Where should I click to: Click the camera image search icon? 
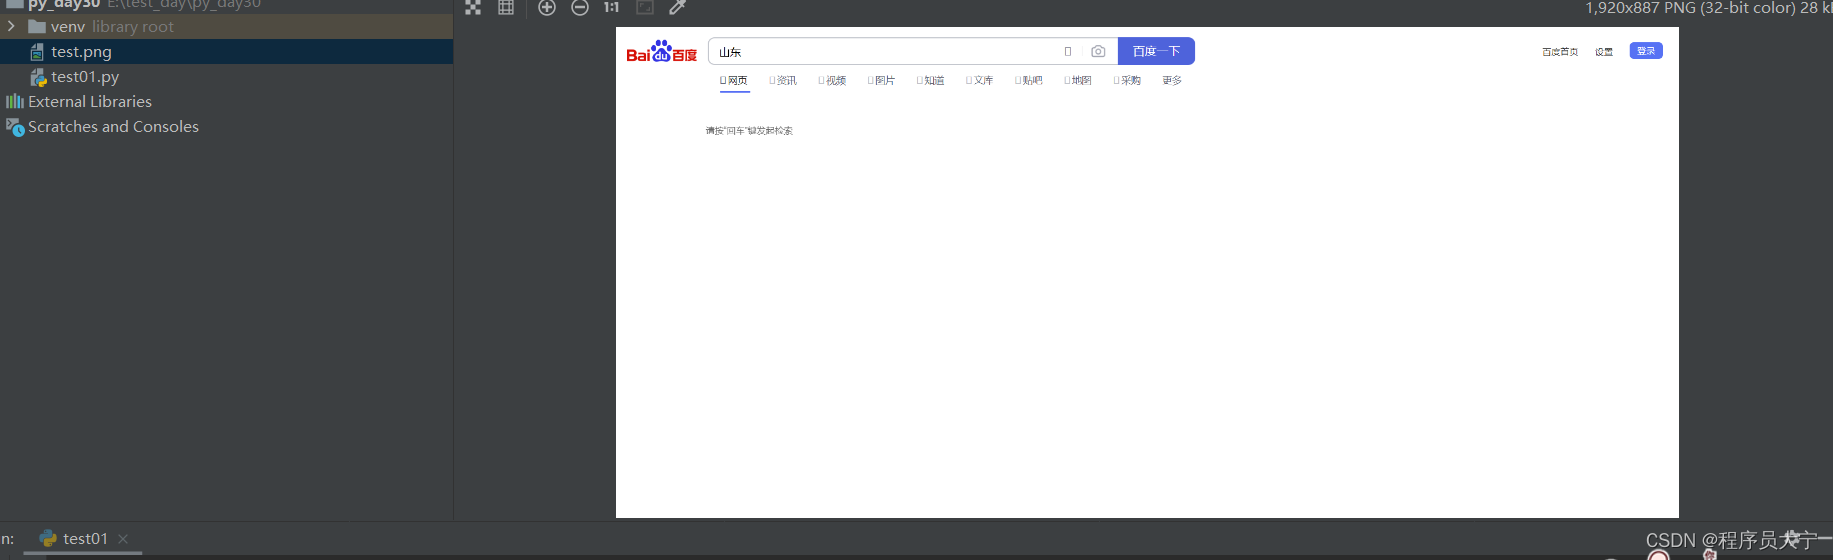click(1098, 52)
